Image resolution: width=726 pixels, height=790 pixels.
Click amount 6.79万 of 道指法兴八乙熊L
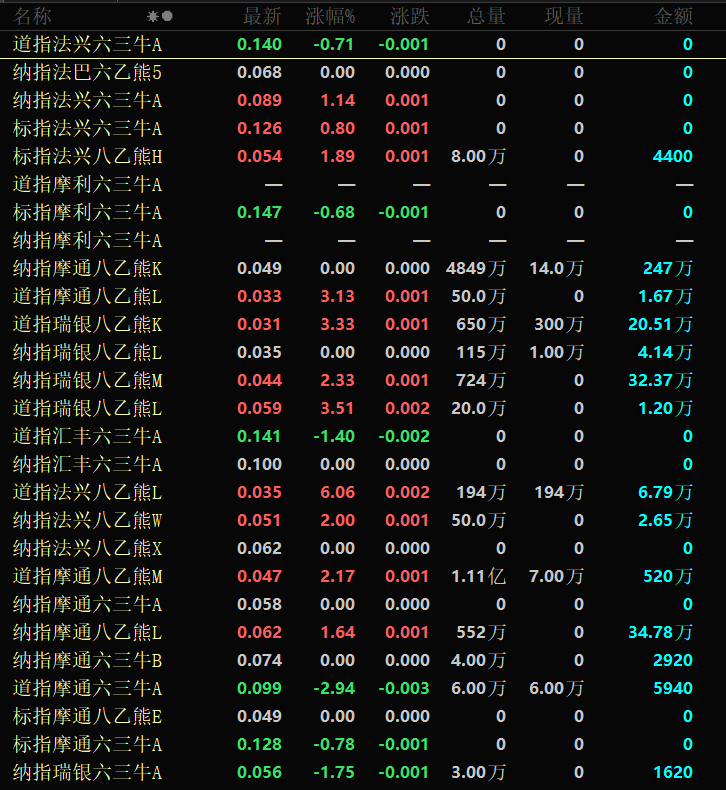(x=666, y=492)
